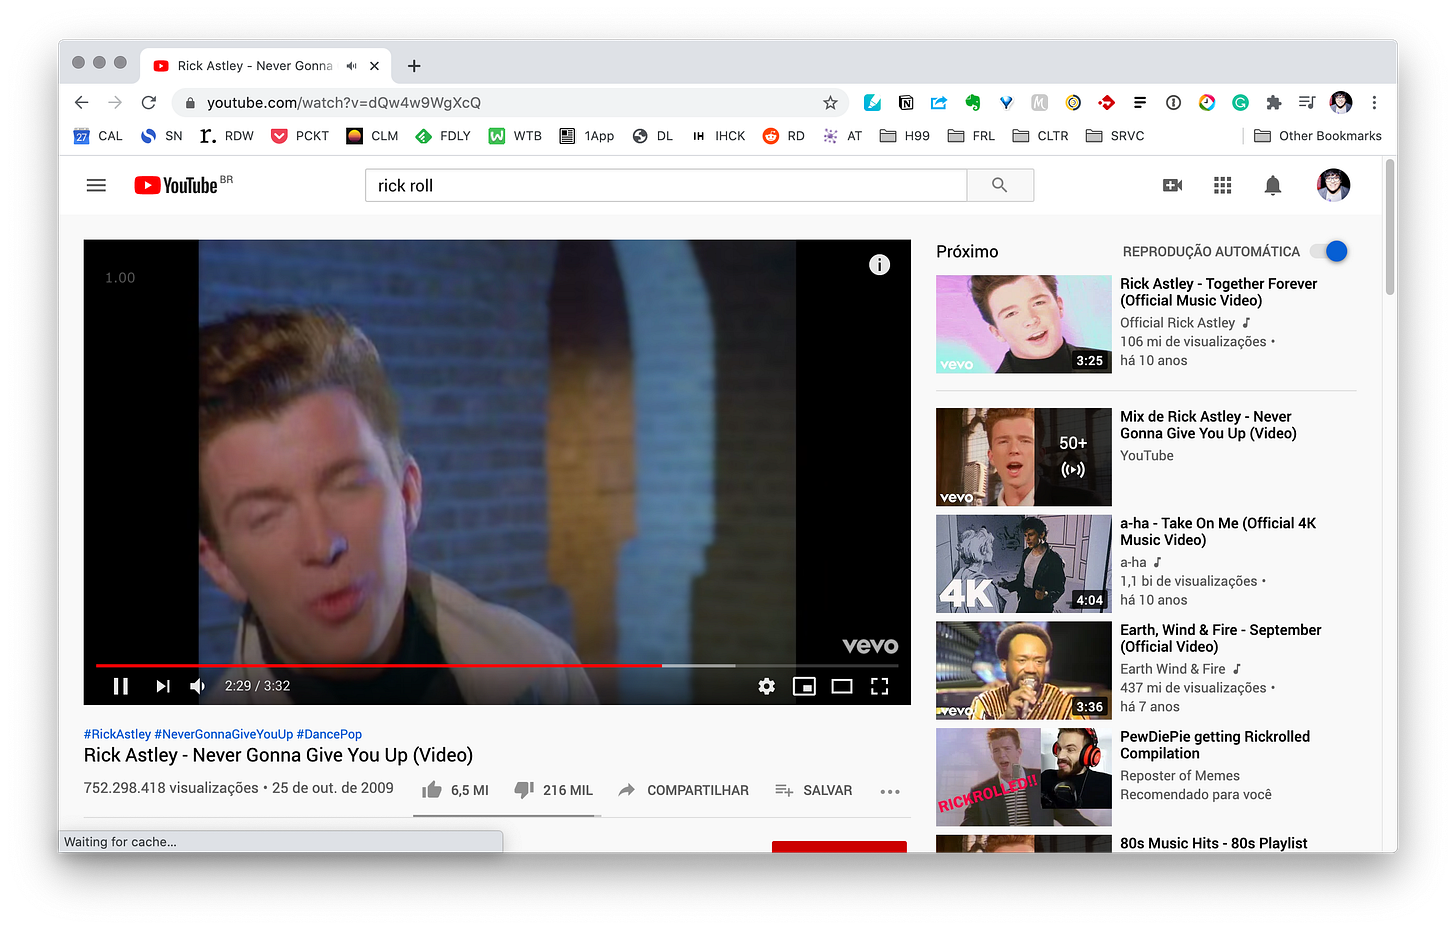Activate the miniplayer icon

coord(804,686)
